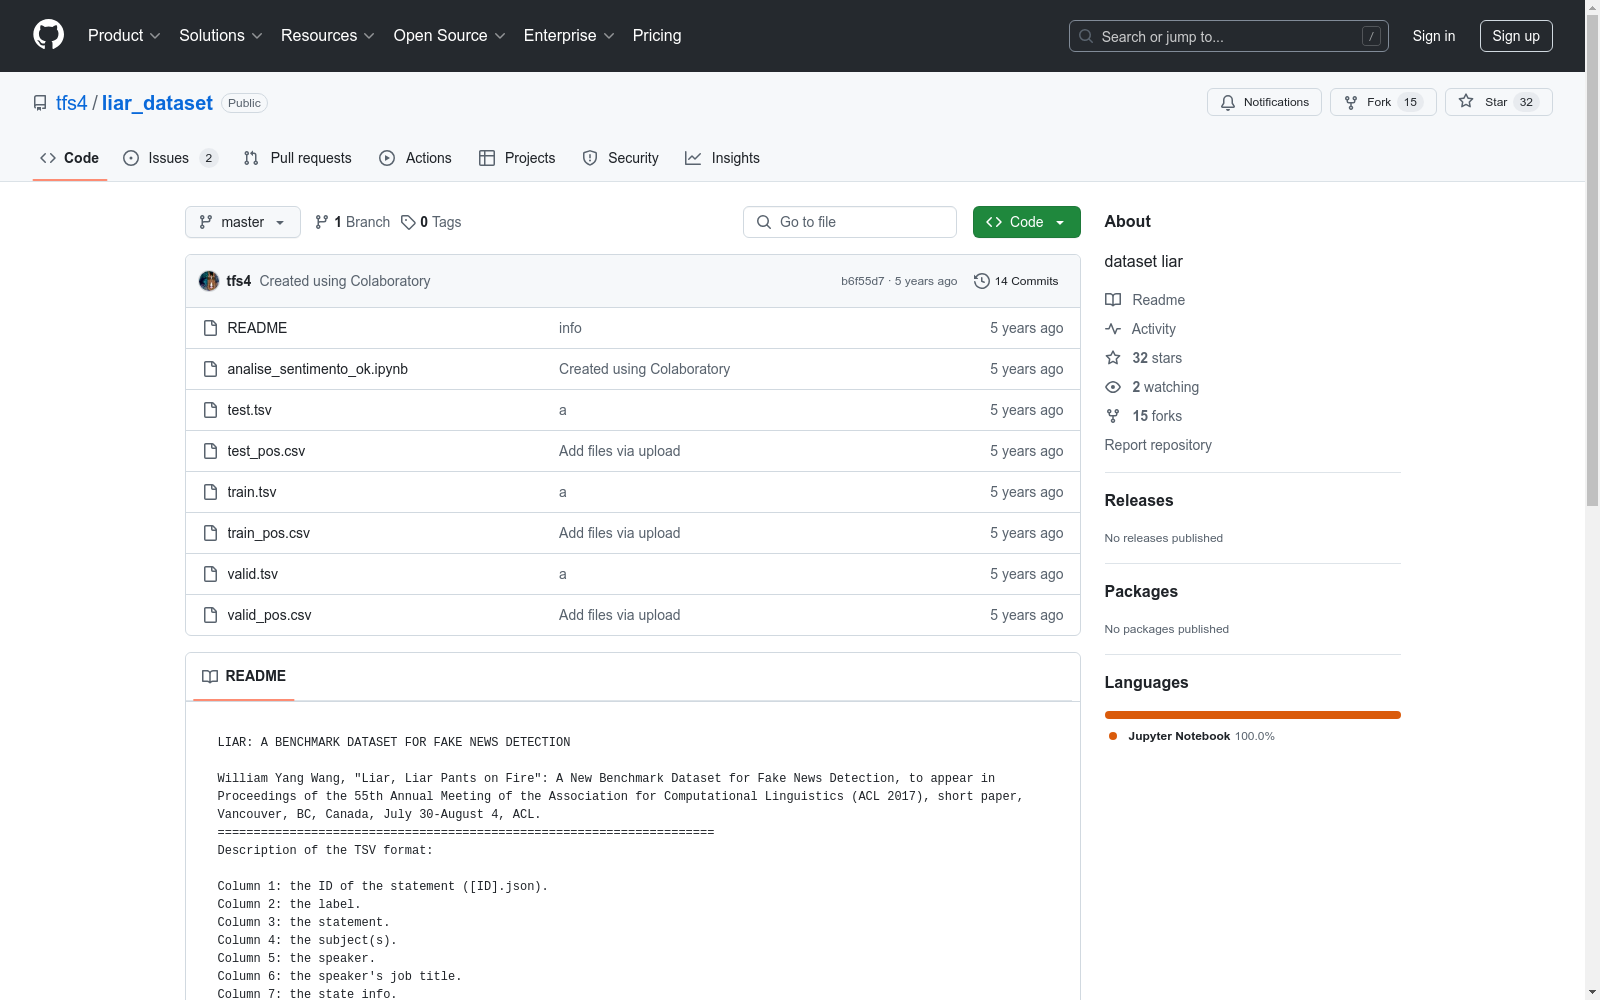
Task: Click the watching eye icon
Action: tap(1113, 387)
